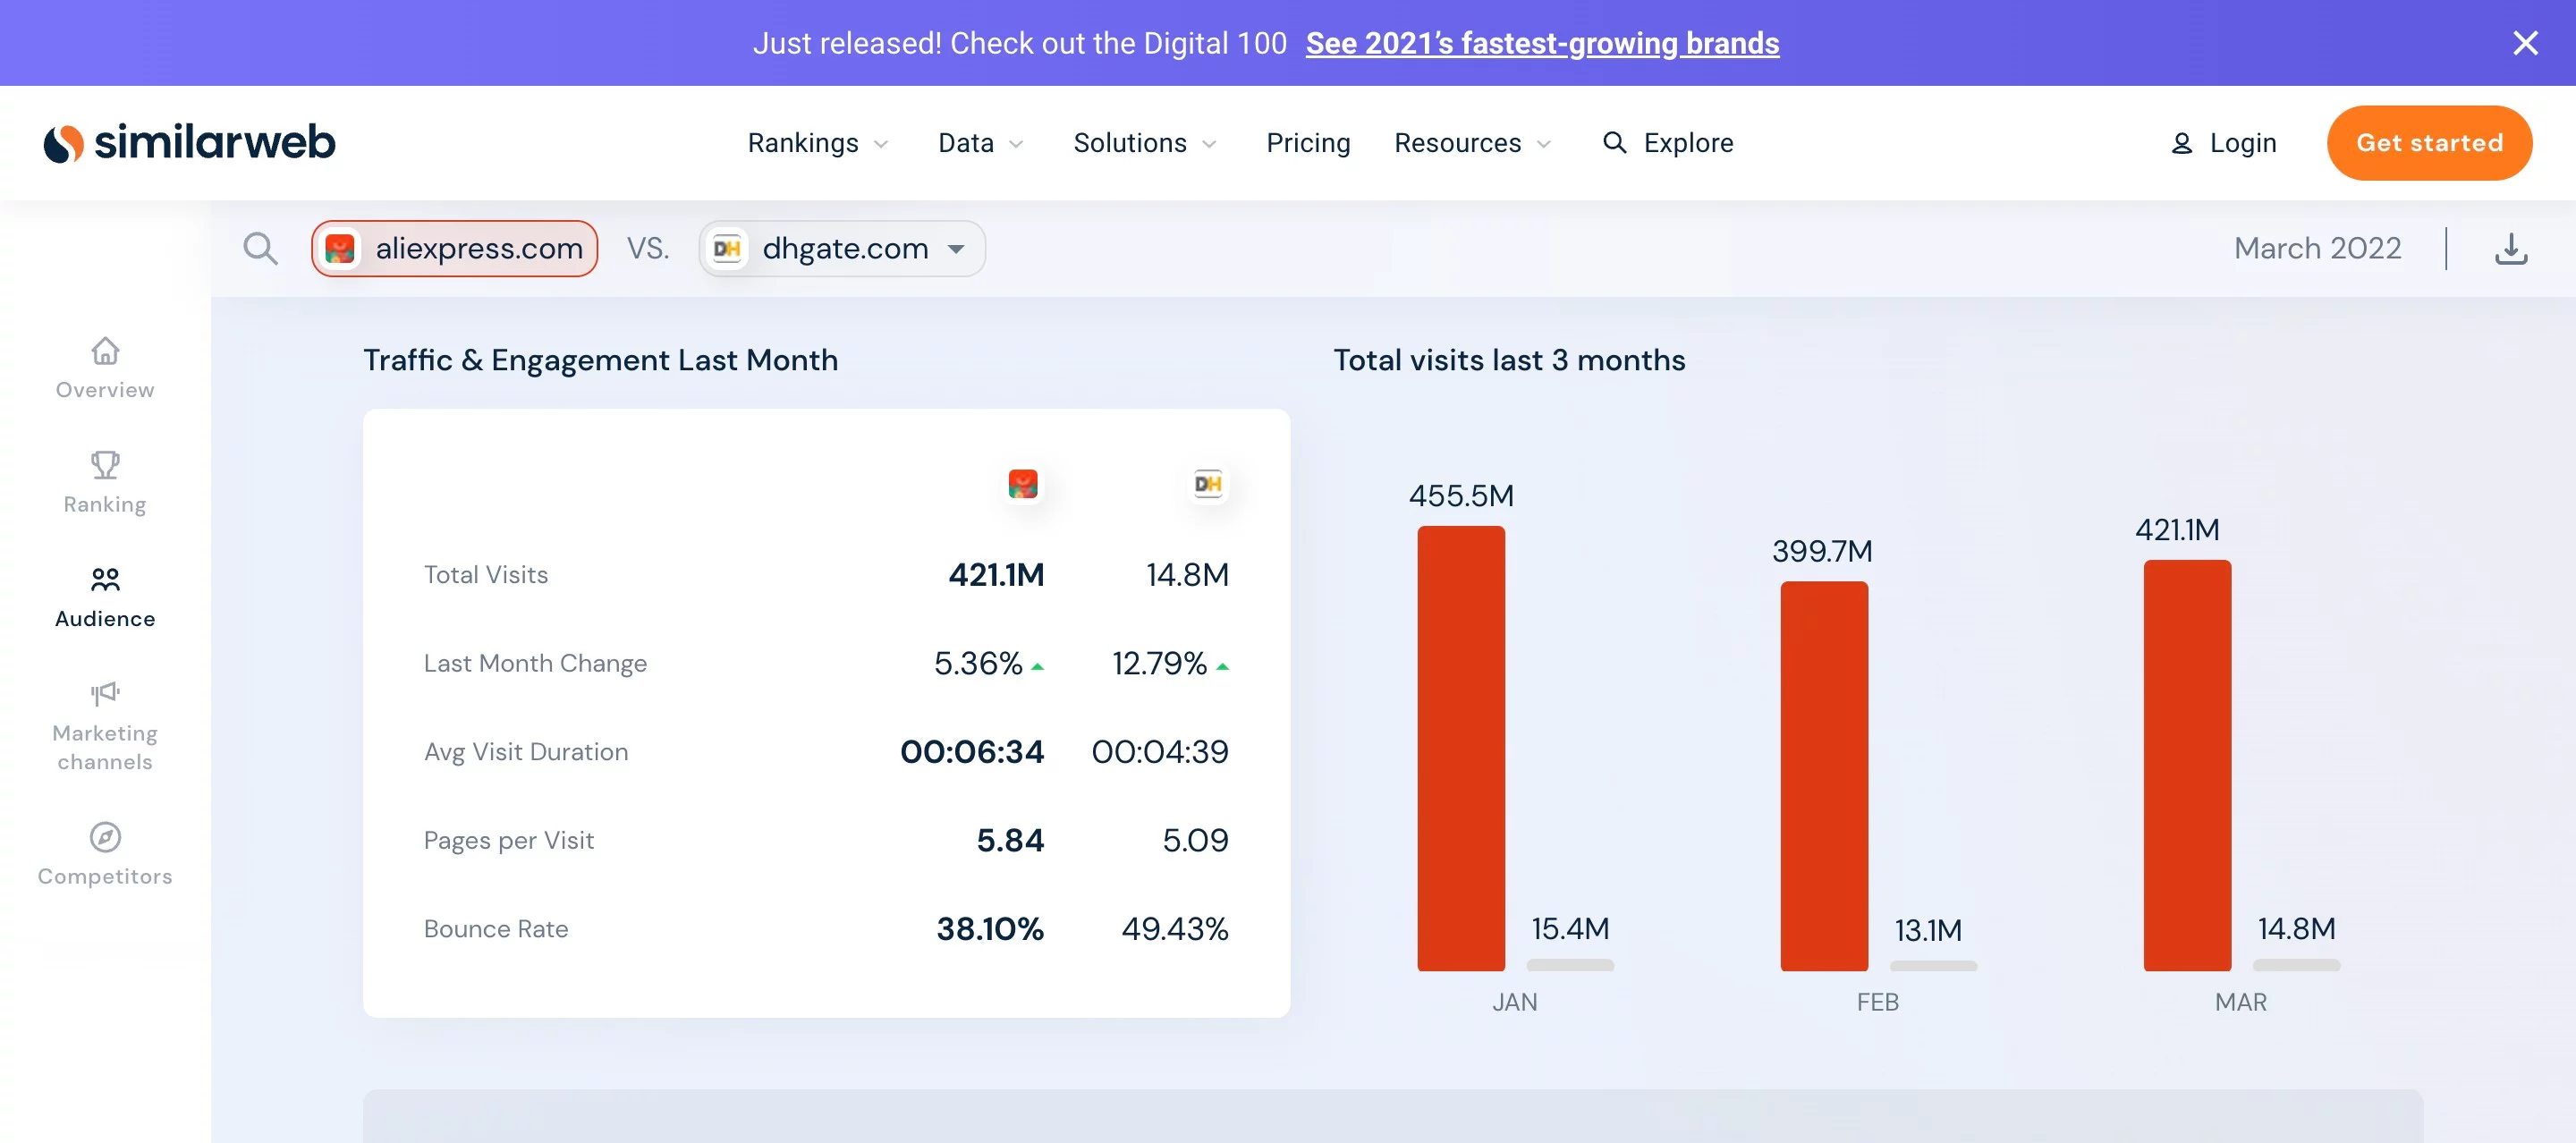Click the 38.10% bounce rate value
2576x1143 pixels.
coord(990,929)
